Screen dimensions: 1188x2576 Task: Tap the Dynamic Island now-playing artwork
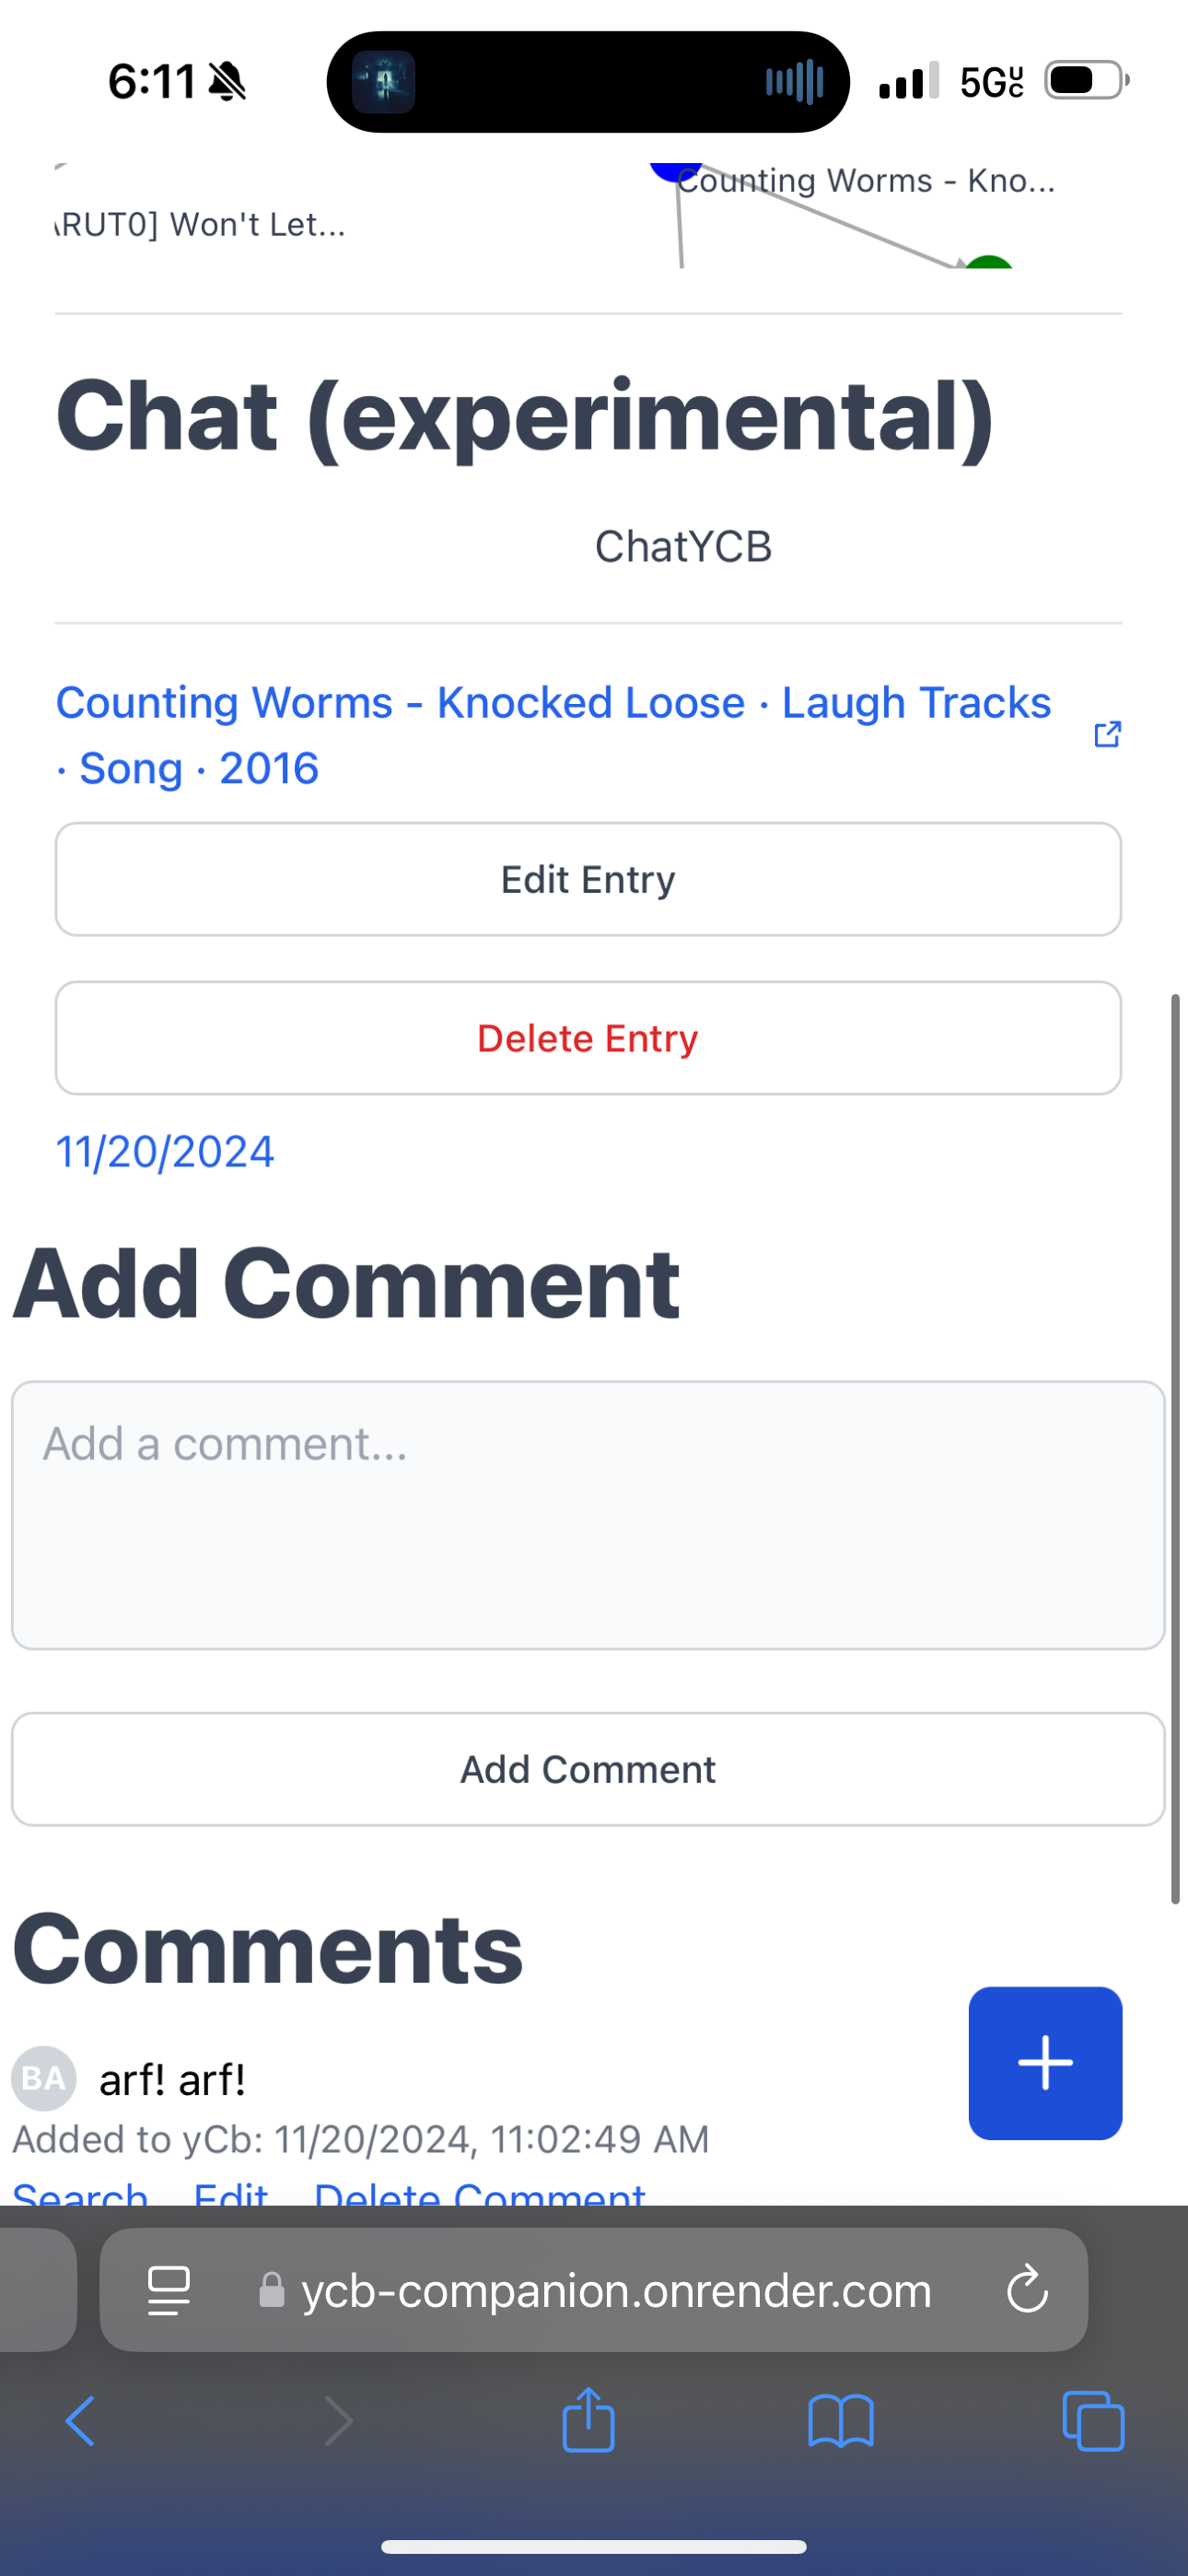(x=383, y=82)
